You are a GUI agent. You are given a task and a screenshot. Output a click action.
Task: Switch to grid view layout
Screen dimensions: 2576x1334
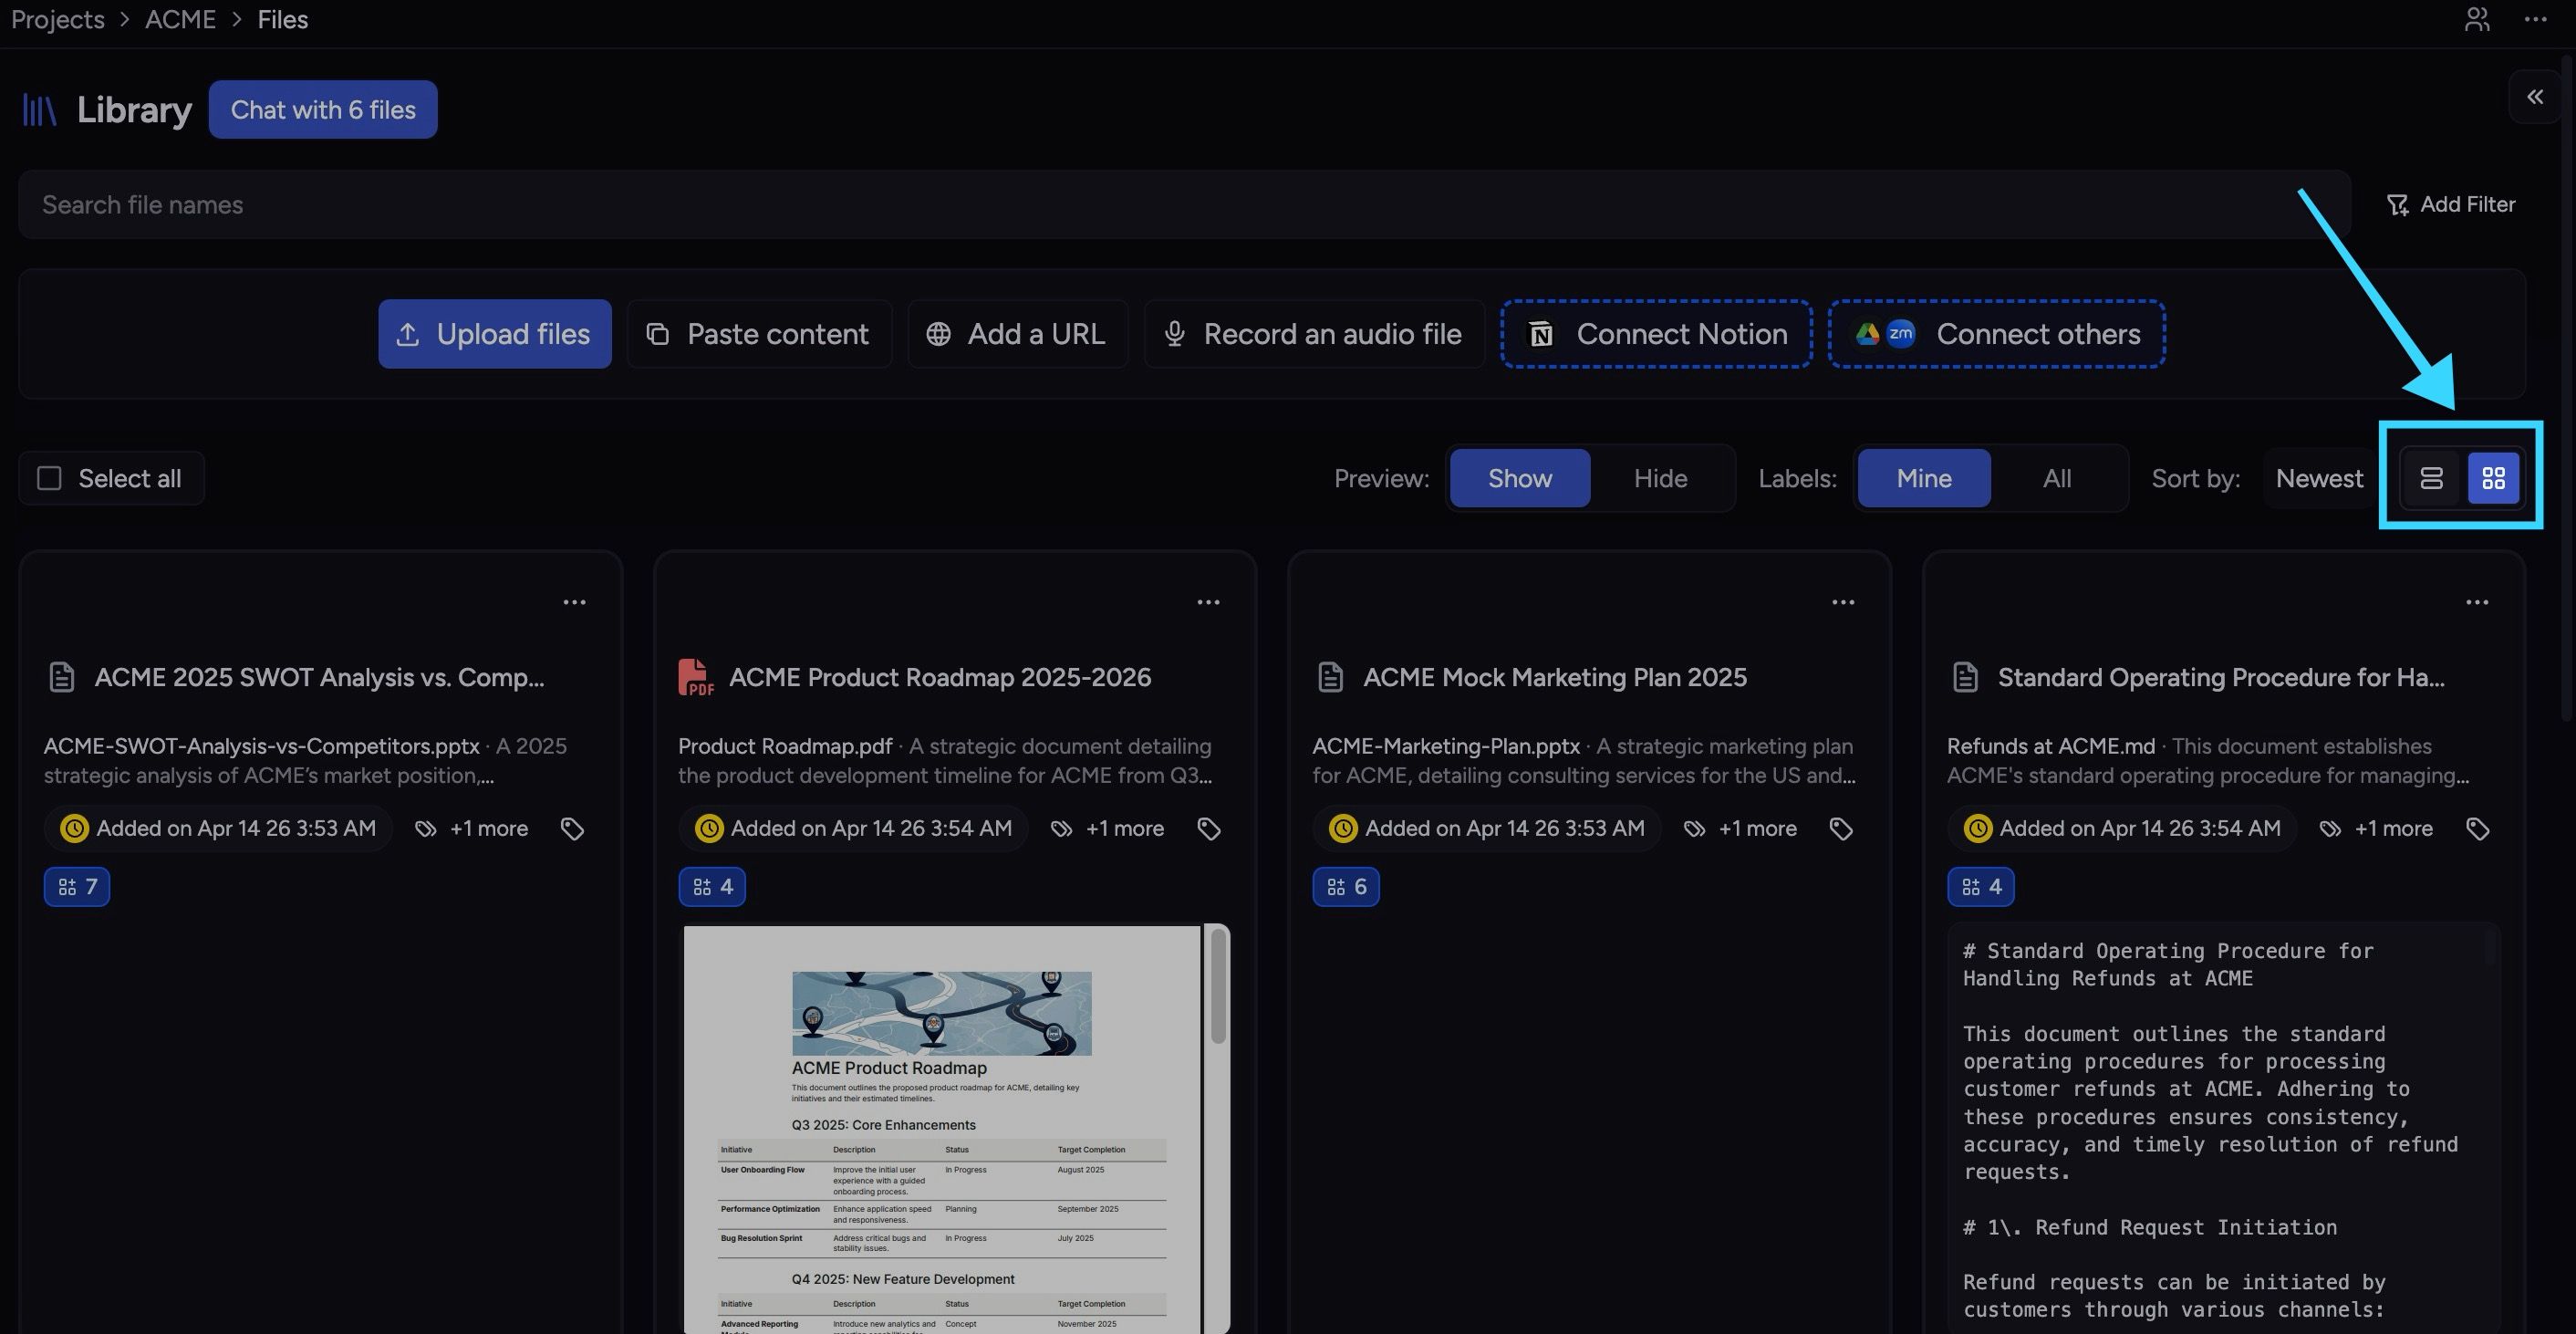[2493, 478]
